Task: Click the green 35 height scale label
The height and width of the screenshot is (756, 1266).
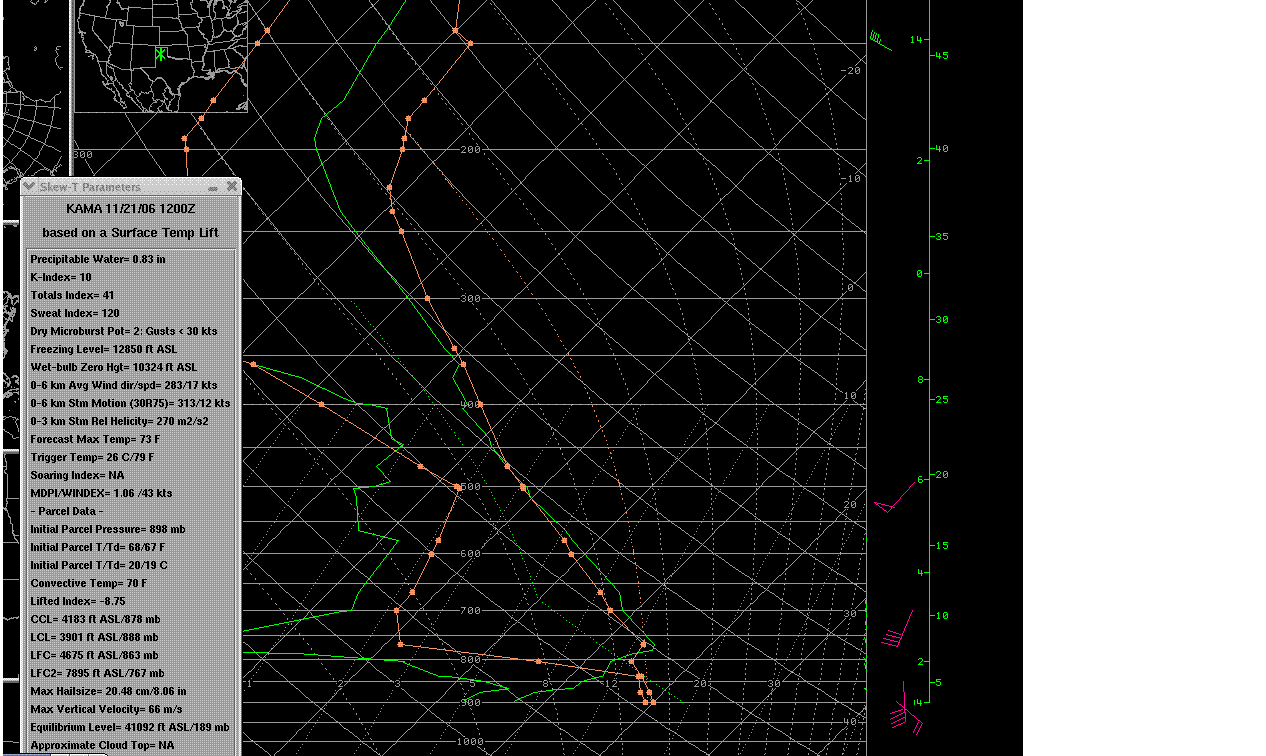Action: pyautogui.click(x=942, y=237)
